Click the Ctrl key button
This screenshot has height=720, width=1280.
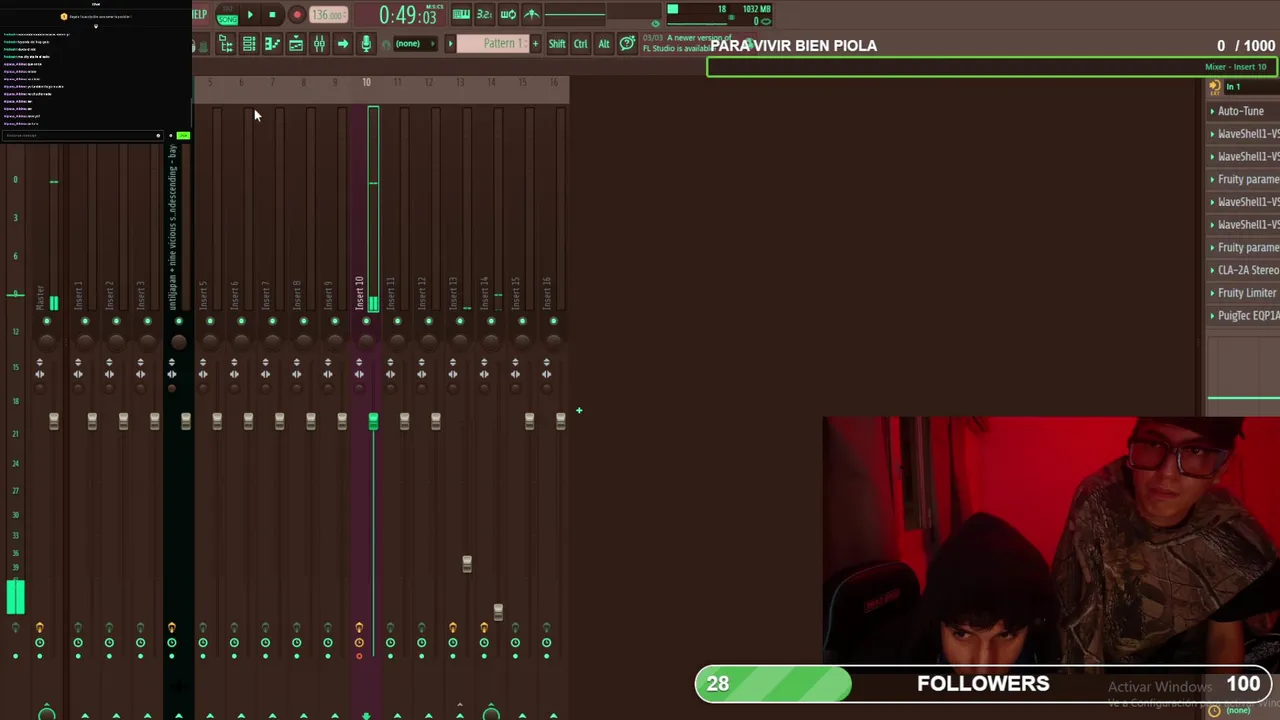580,44
